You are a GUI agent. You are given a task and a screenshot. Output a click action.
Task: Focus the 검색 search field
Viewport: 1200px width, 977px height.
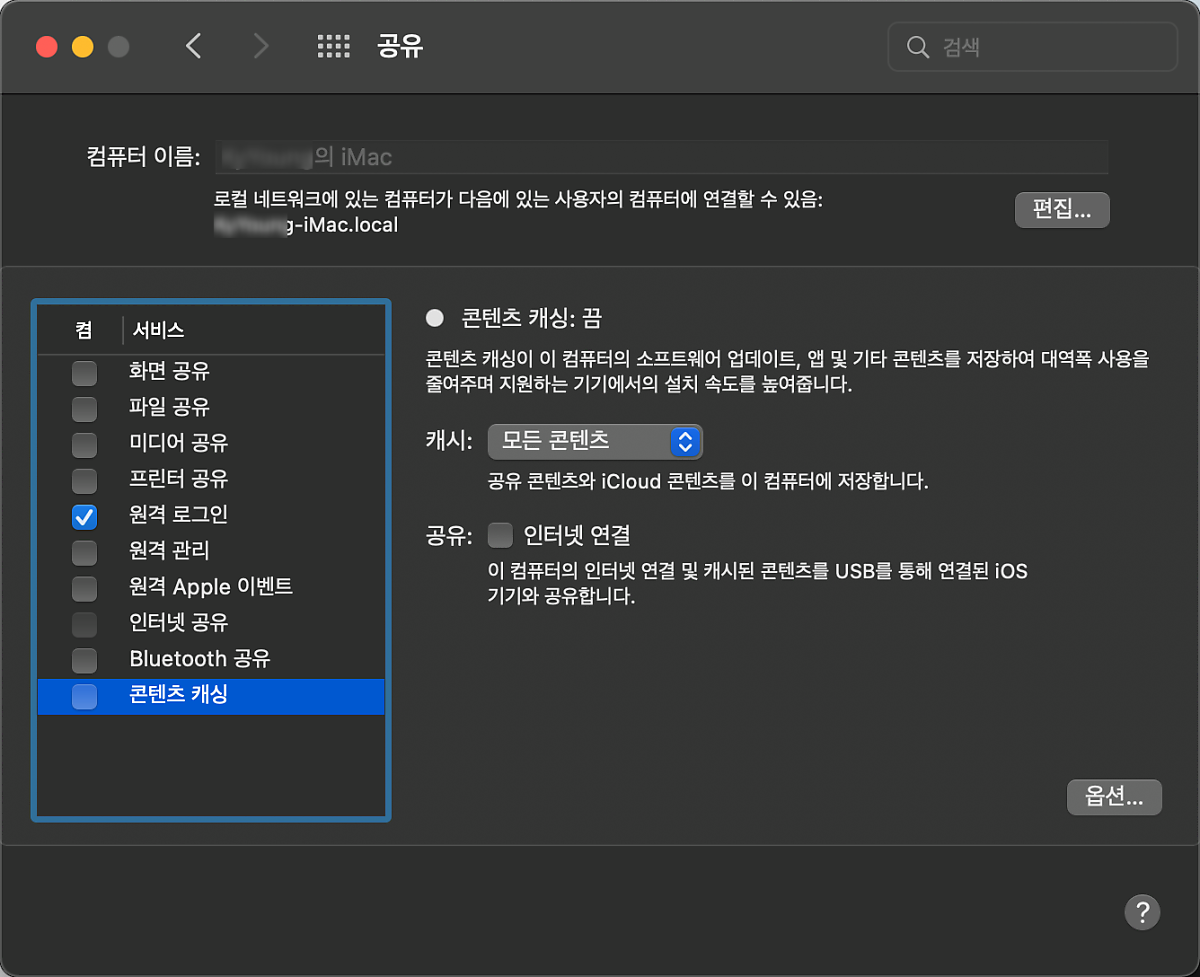pyautogui.click(x=1033, y=47)
